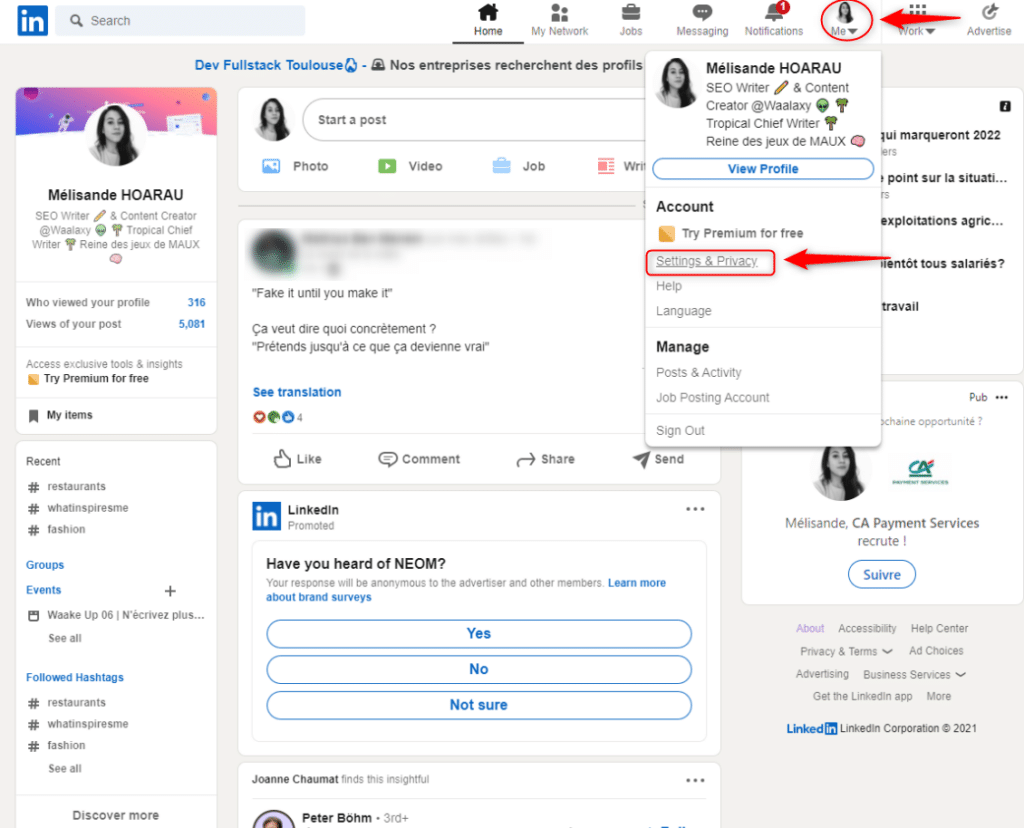The image size is (1024, 828).
Task: Open the Me dropdown menu
Action: tap(845, 18)
